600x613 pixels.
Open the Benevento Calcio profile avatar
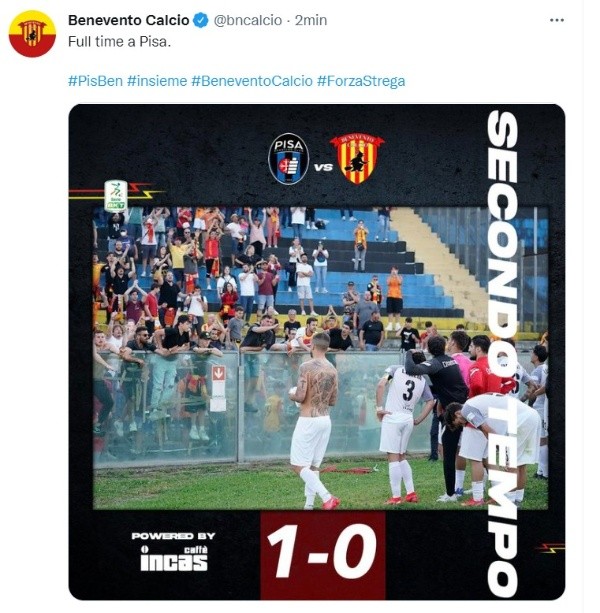click(x=32, y=34)
